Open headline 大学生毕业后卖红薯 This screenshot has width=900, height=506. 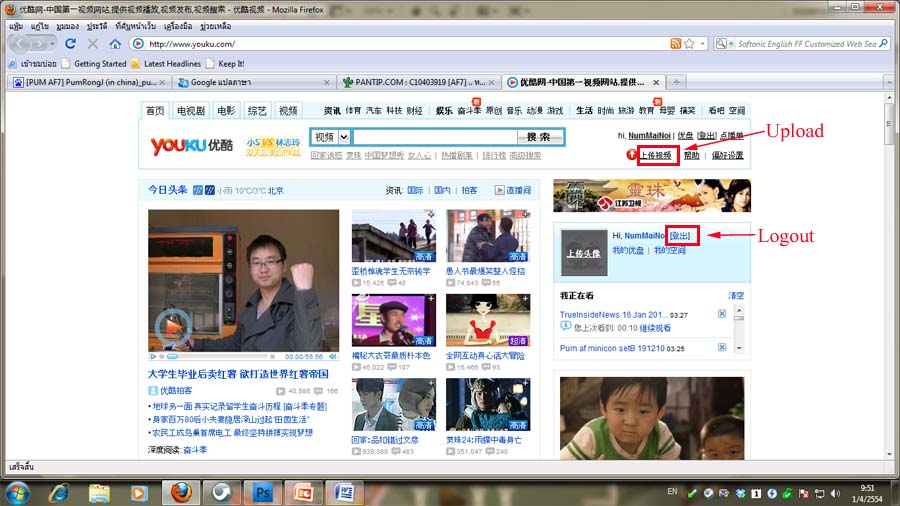click(x=238, y=374)
